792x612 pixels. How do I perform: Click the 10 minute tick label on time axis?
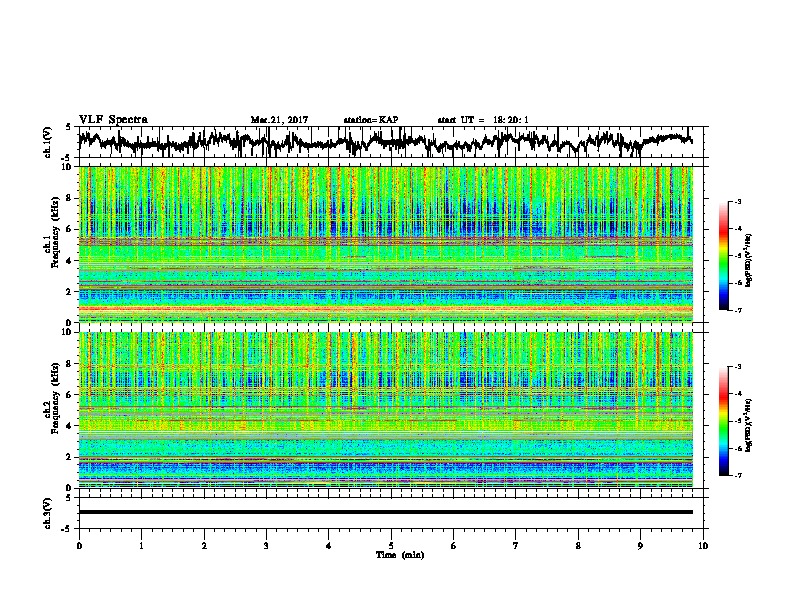pos(703,546)
